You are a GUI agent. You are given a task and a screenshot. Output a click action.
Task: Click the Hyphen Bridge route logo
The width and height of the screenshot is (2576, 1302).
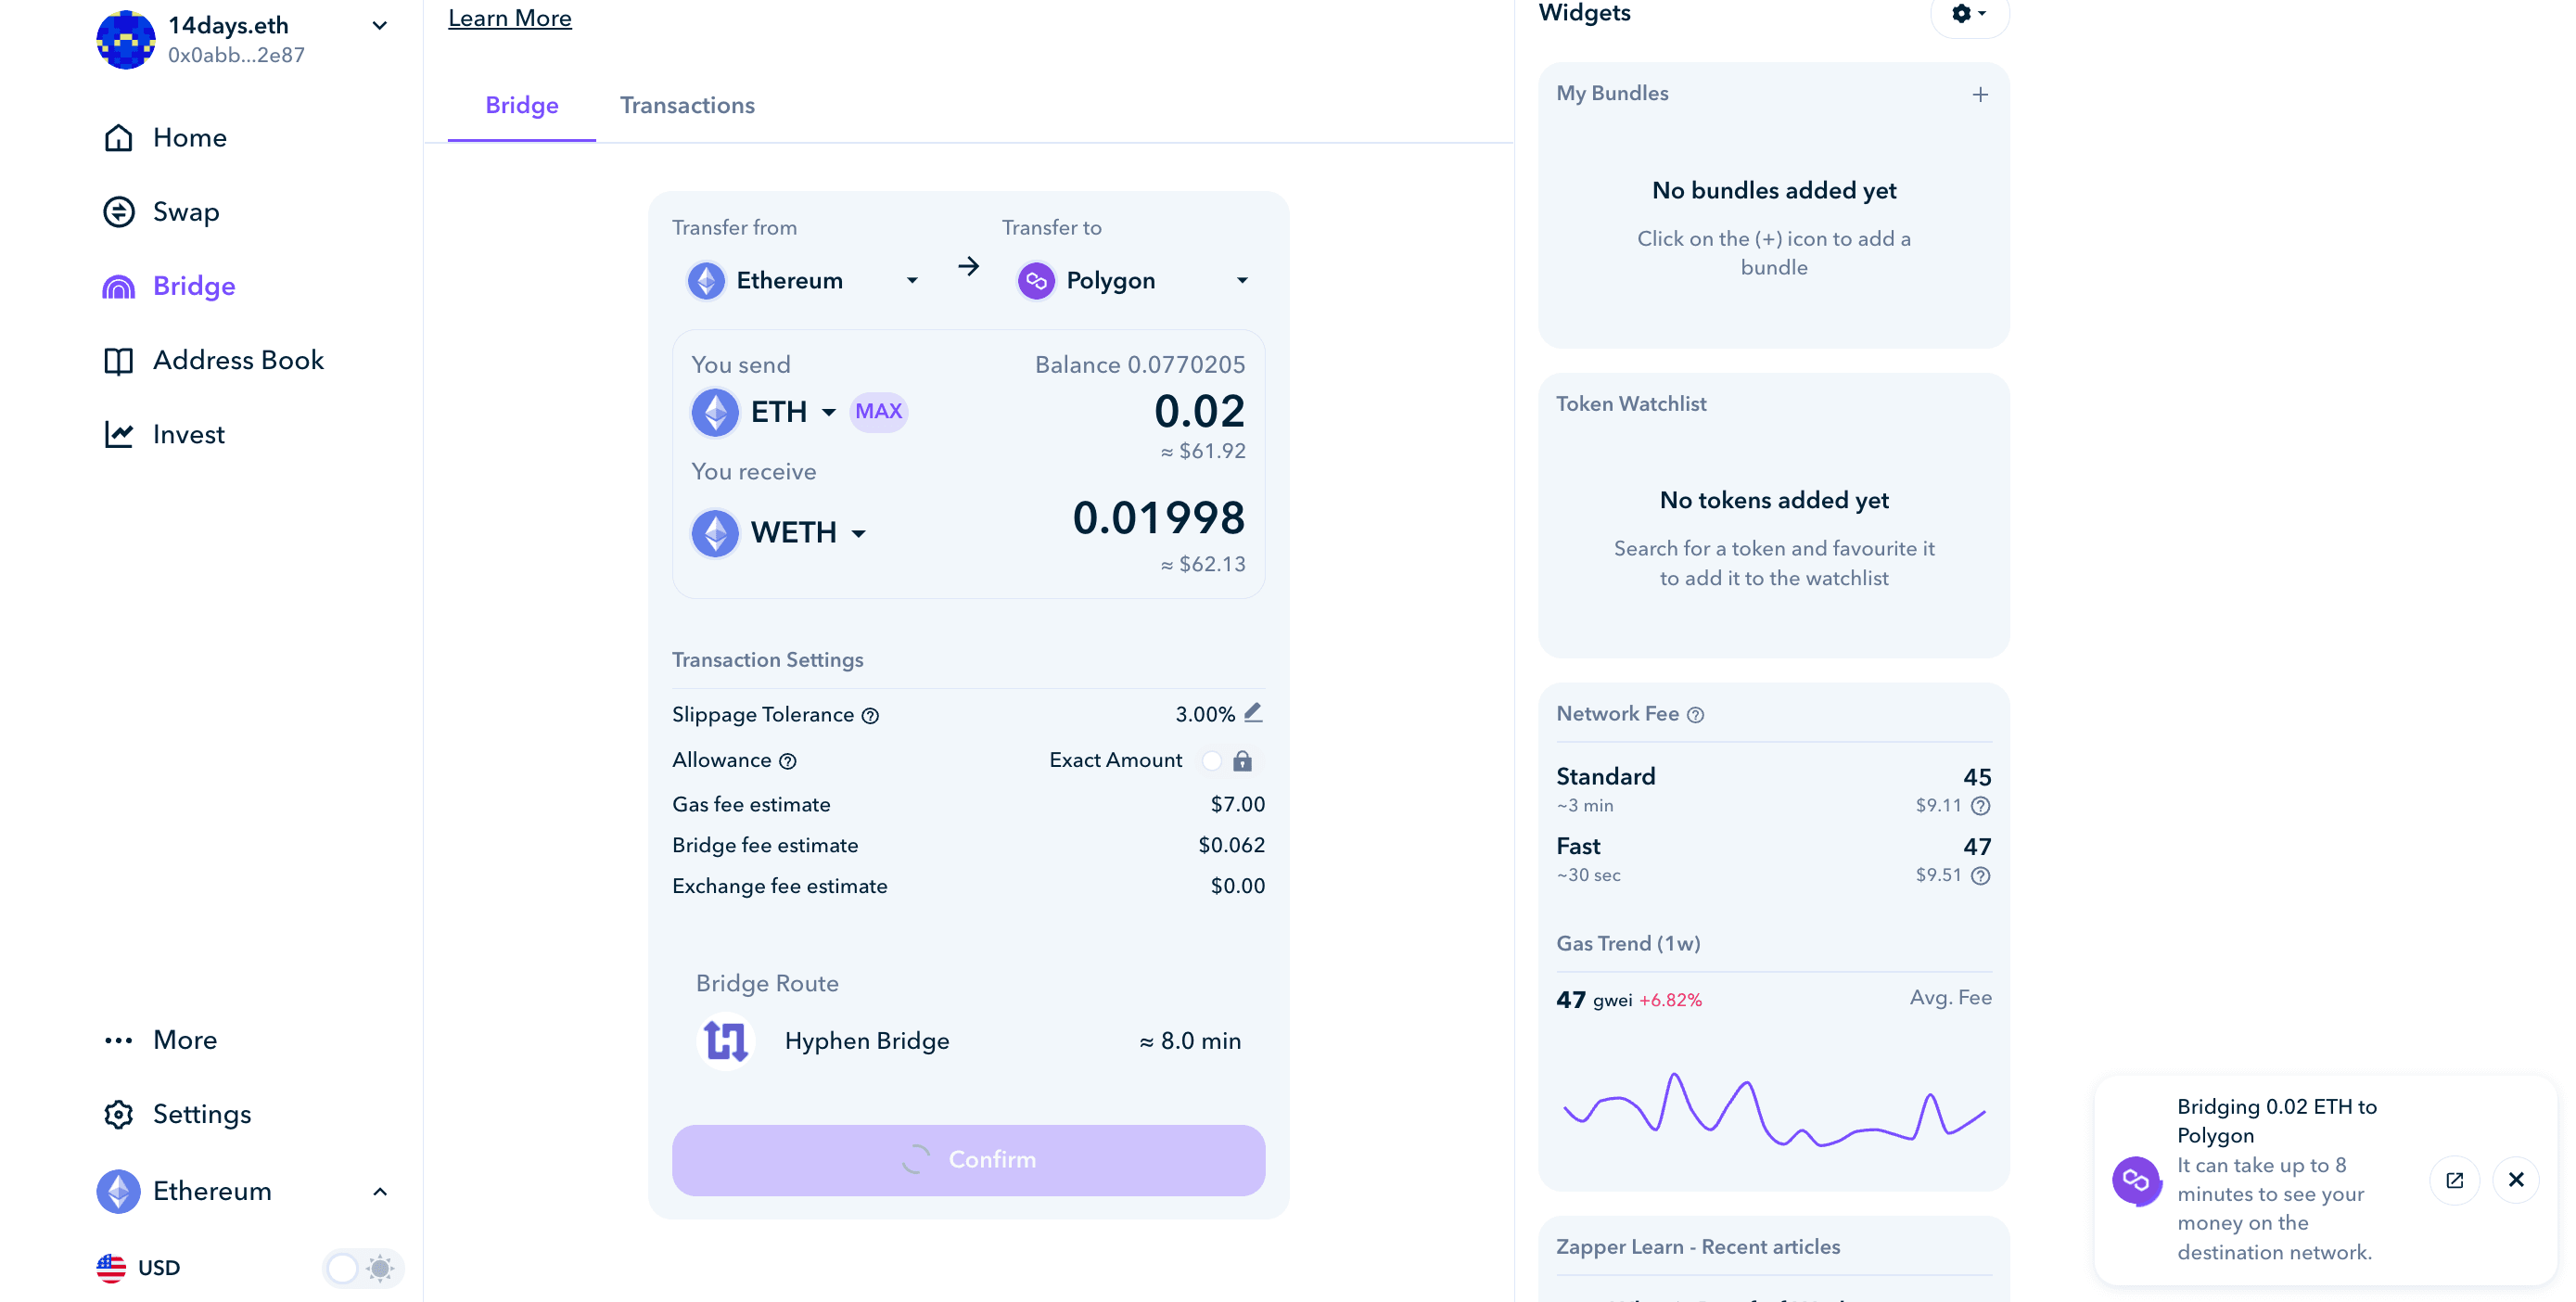point(726,1041)
